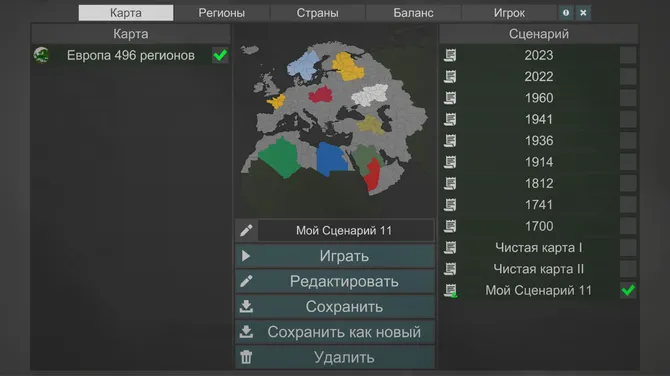Select scenario 1741
This screenshot has height=376, width=670.
(x=539, y=205)
